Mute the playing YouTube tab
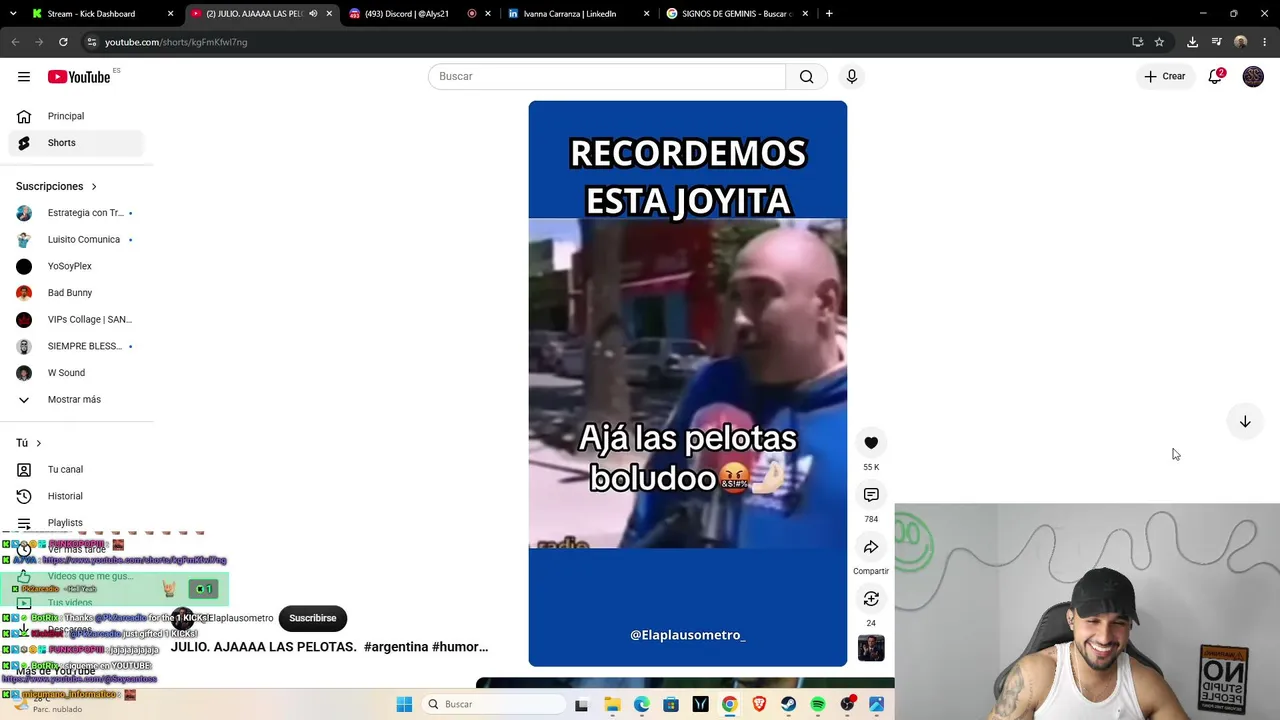1280x720 pixels. pyautogui.click(x=313, y=14)
